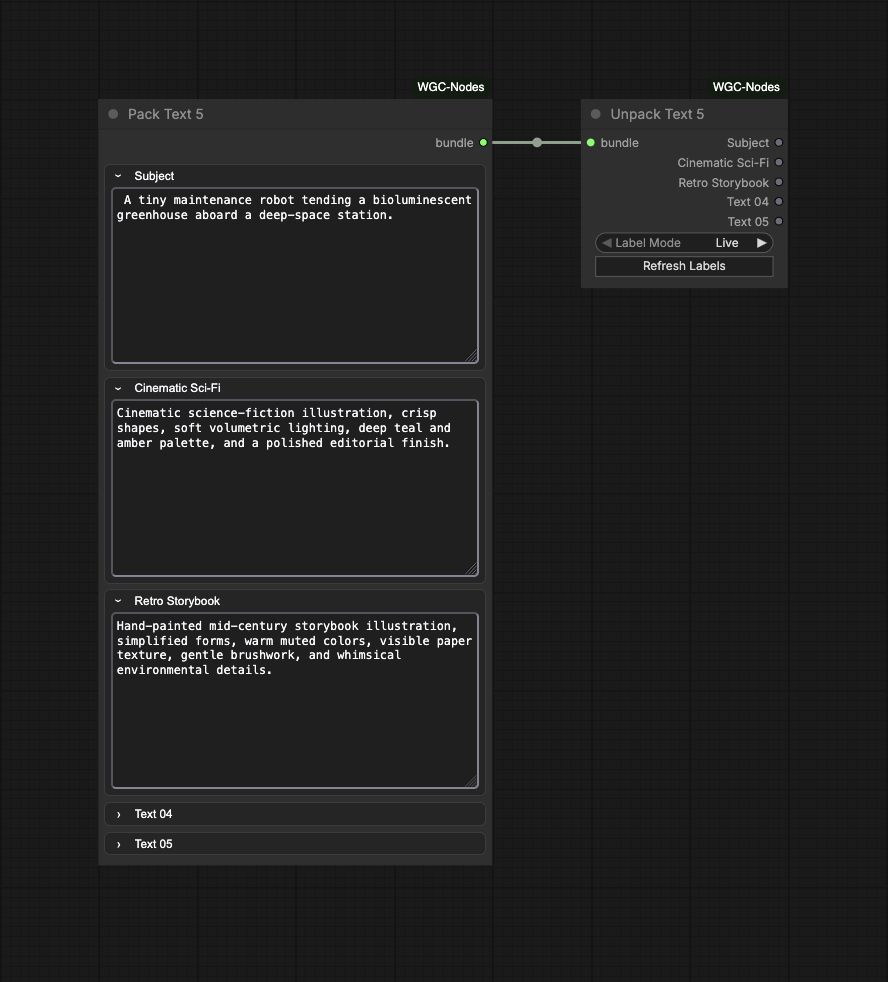
Task: Click the Retro Storybook section header label
Action: point(177,601)
